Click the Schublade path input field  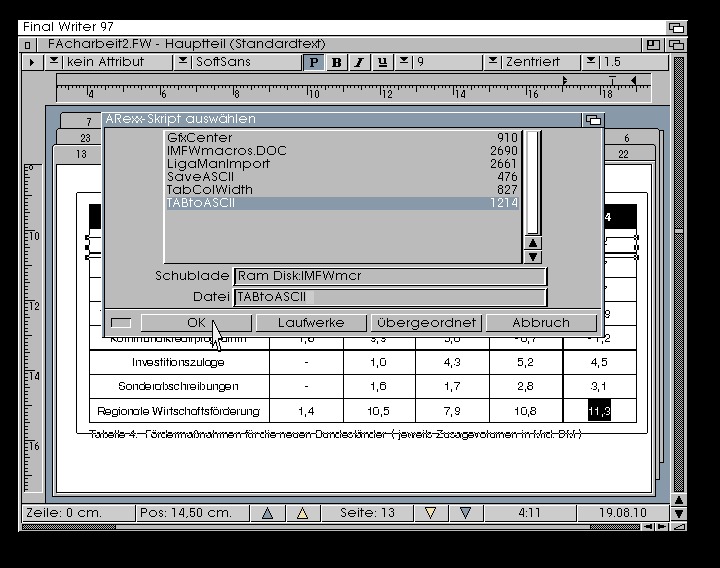click(x=389, y=276)
